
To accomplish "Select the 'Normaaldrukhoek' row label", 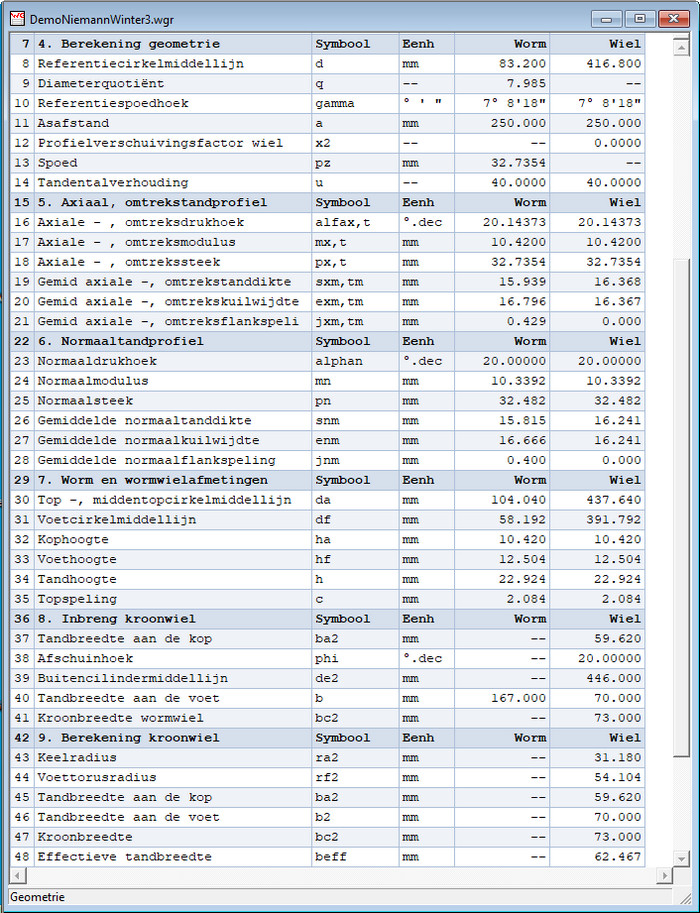I will (x=97, y=360).
